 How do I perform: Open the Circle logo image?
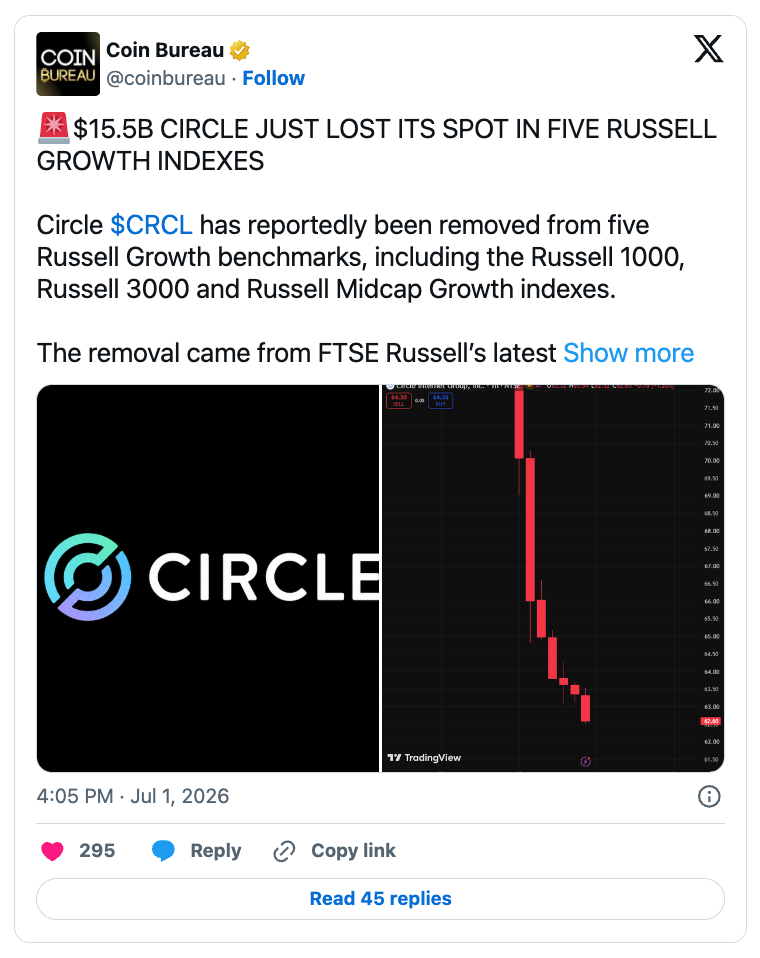tap(208, 578)
